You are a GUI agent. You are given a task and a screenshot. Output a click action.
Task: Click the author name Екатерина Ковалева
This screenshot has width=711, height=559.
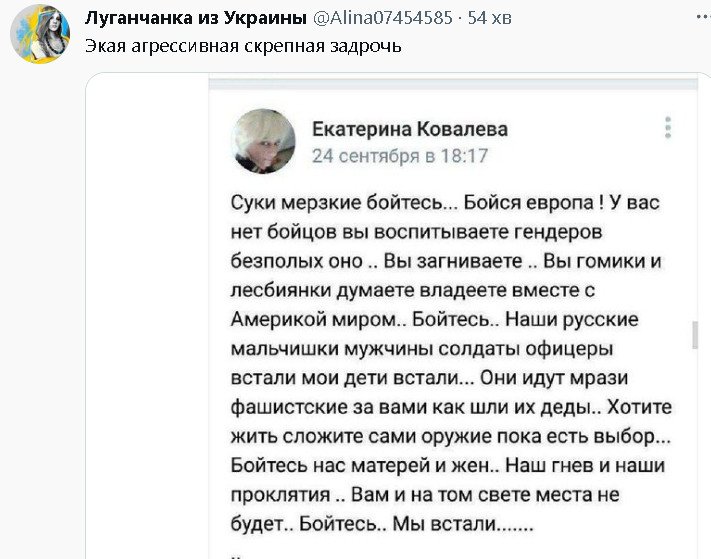(409, 129)
